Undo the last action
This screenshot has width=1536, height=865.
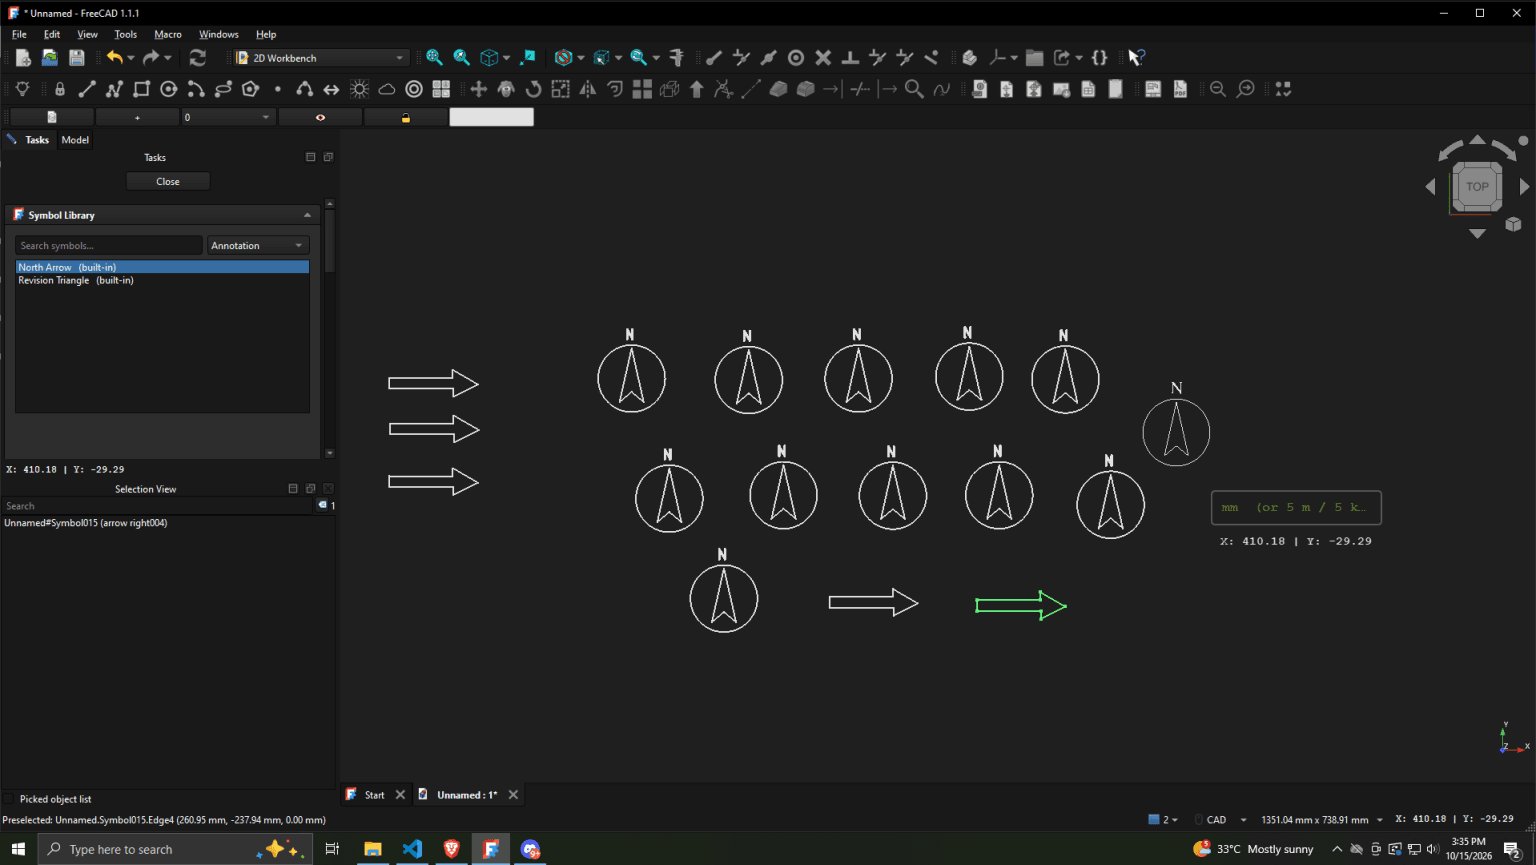pos(115,58)
